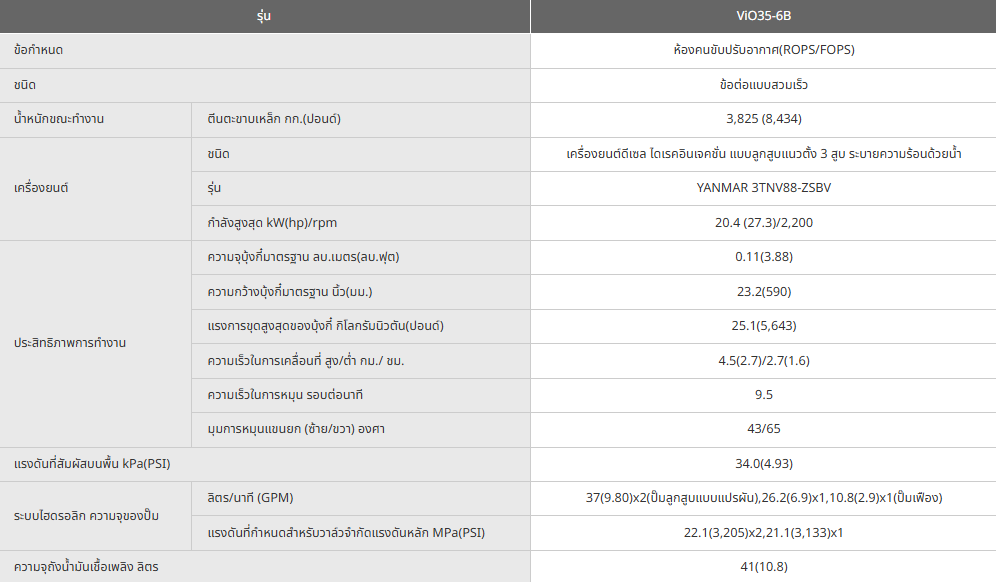
Task: Click the bucket width value 23.2(590)
Action: 763,291
